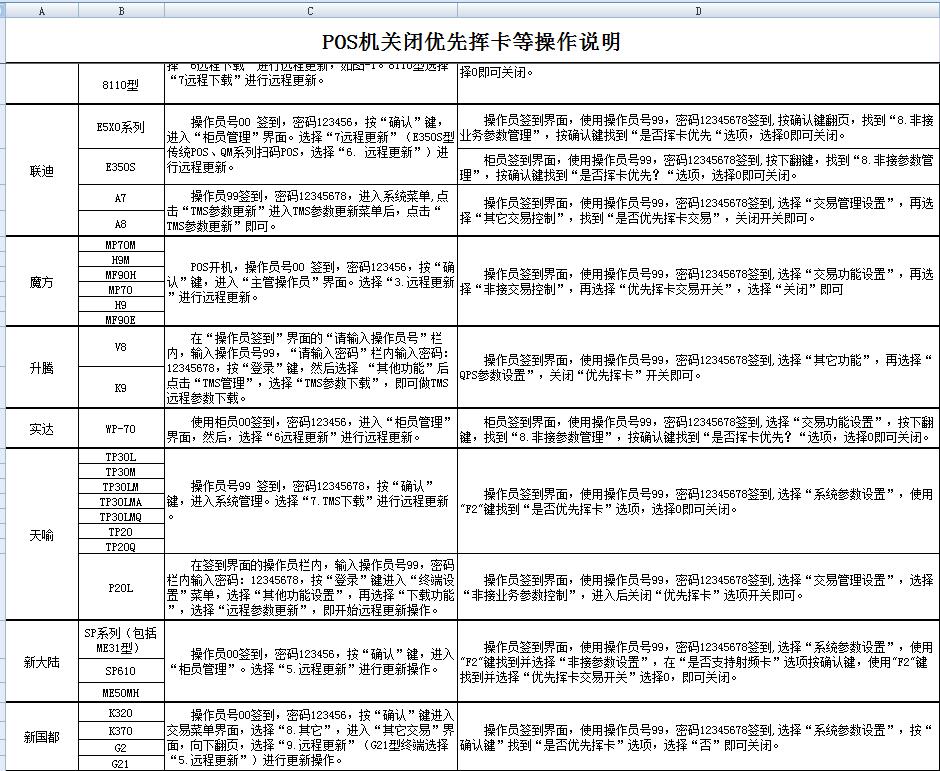Image resolution: width=940 pixels, height=771 pixels.
Task: Select the E350S cell
Action: pos(120,169)
